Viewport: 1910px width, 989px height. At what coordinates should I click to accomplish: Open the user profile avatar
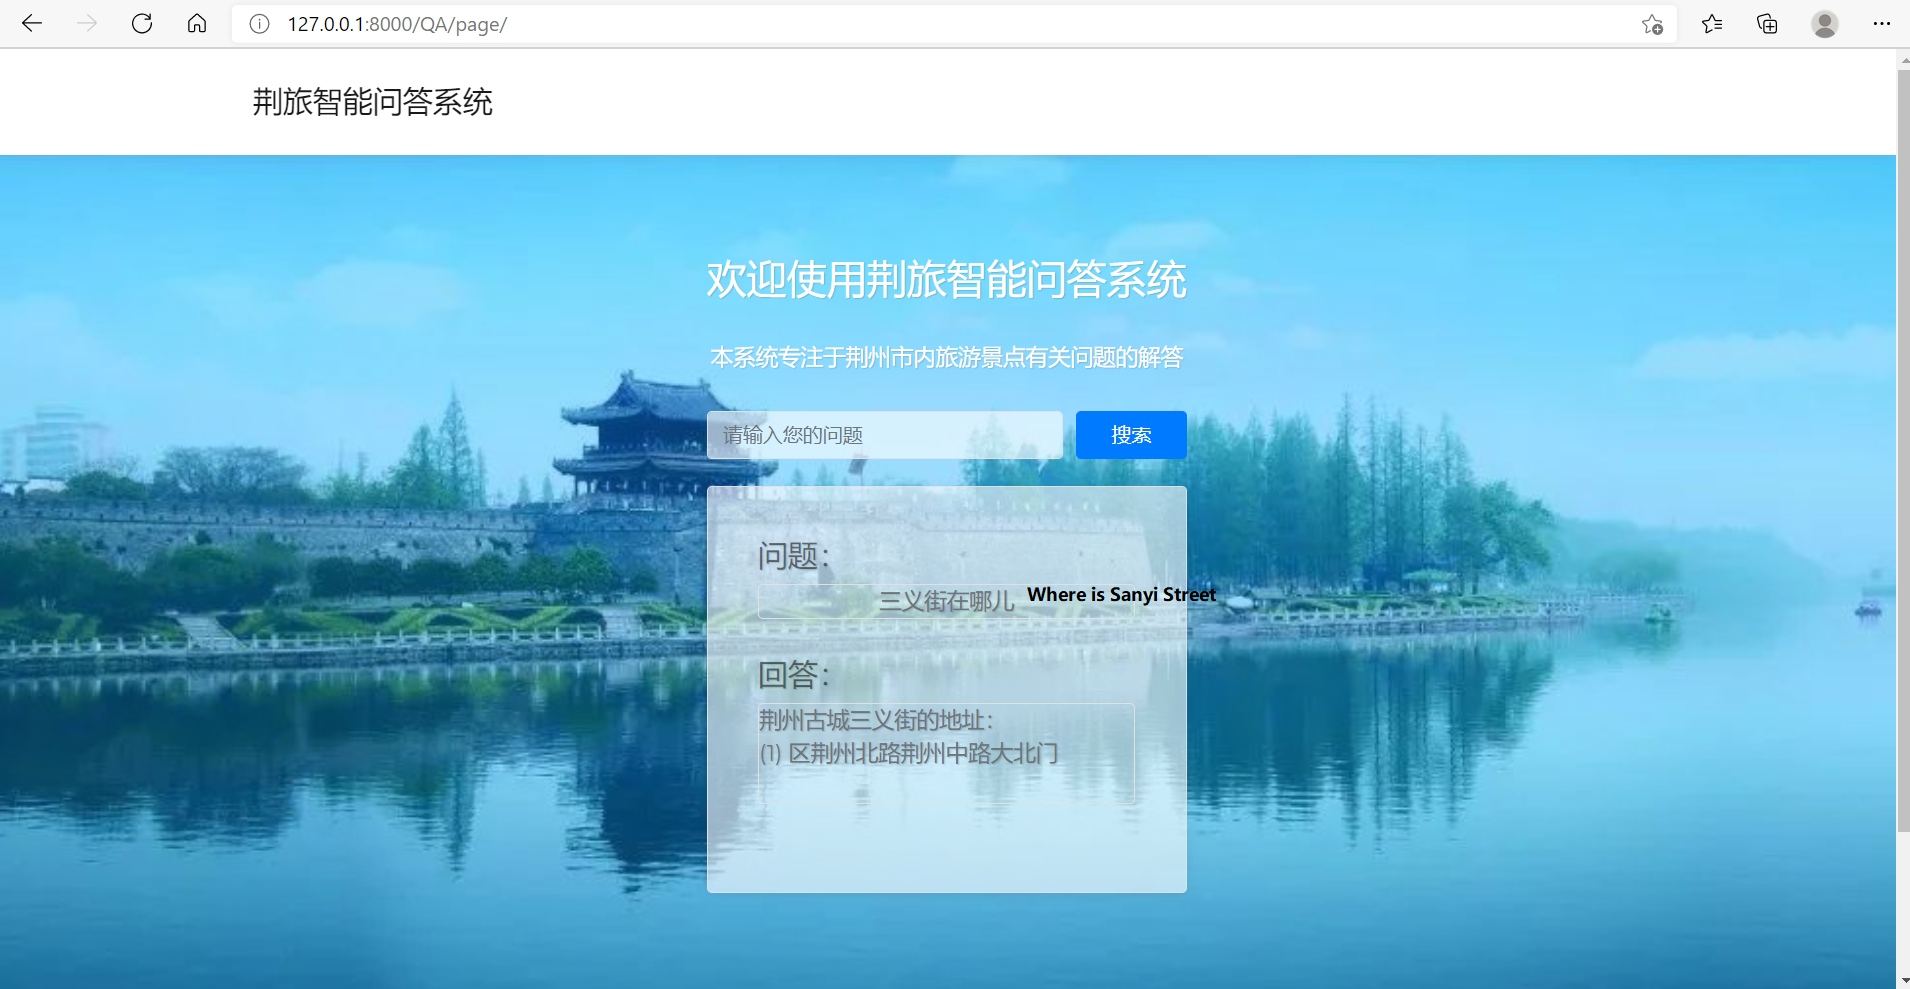click(1824, 24)
